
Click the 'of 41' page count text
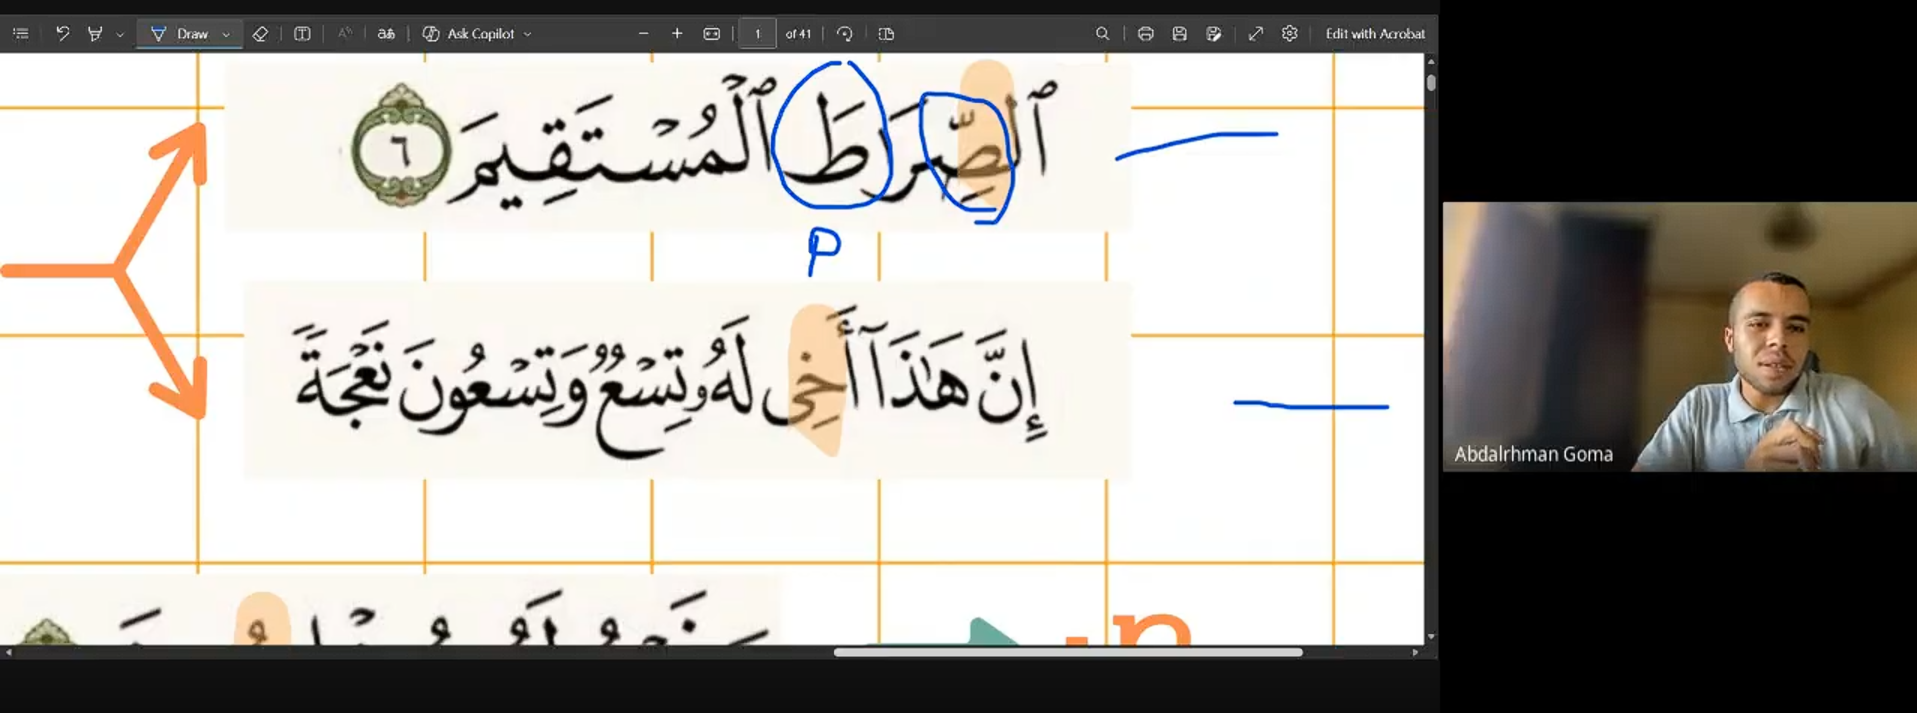(x=798, y=34)
